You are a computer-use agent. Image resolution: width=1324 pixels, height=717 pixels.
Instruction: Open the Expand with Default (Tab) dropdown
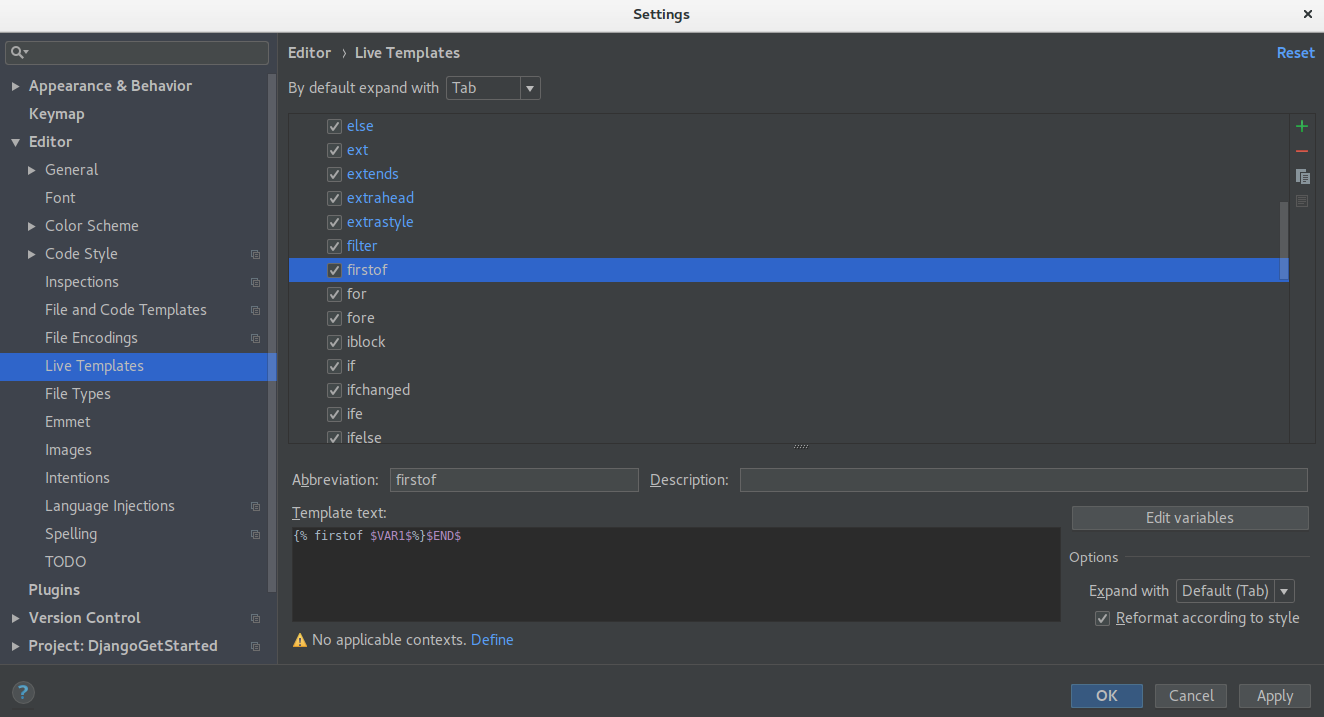(x=1283, y=590)
